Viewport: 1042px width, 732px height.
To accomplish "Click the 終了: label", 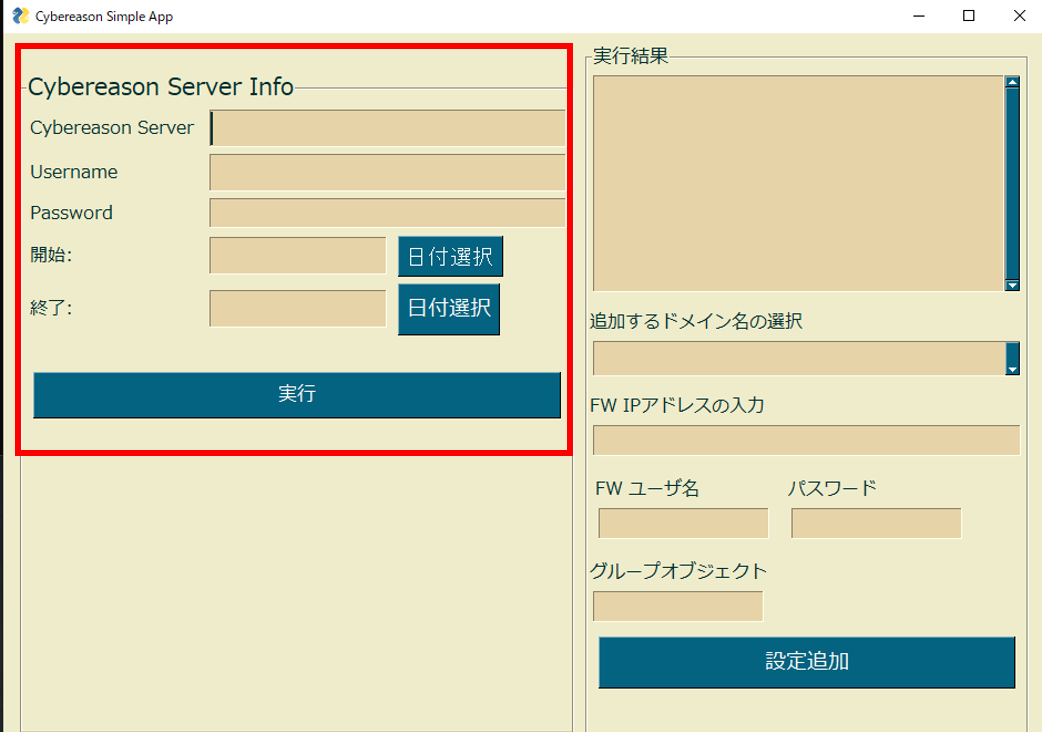I will 51,308.
